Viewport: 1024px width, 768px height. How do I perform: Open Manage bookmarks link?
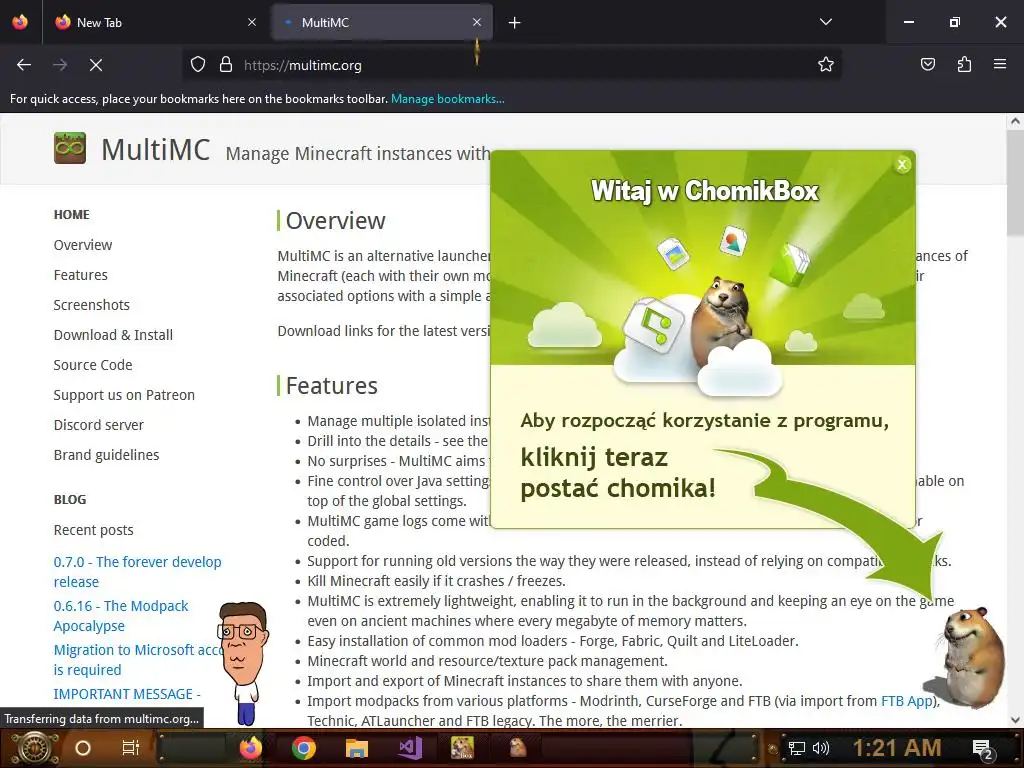pyautogui.click(x=447, y=99)
